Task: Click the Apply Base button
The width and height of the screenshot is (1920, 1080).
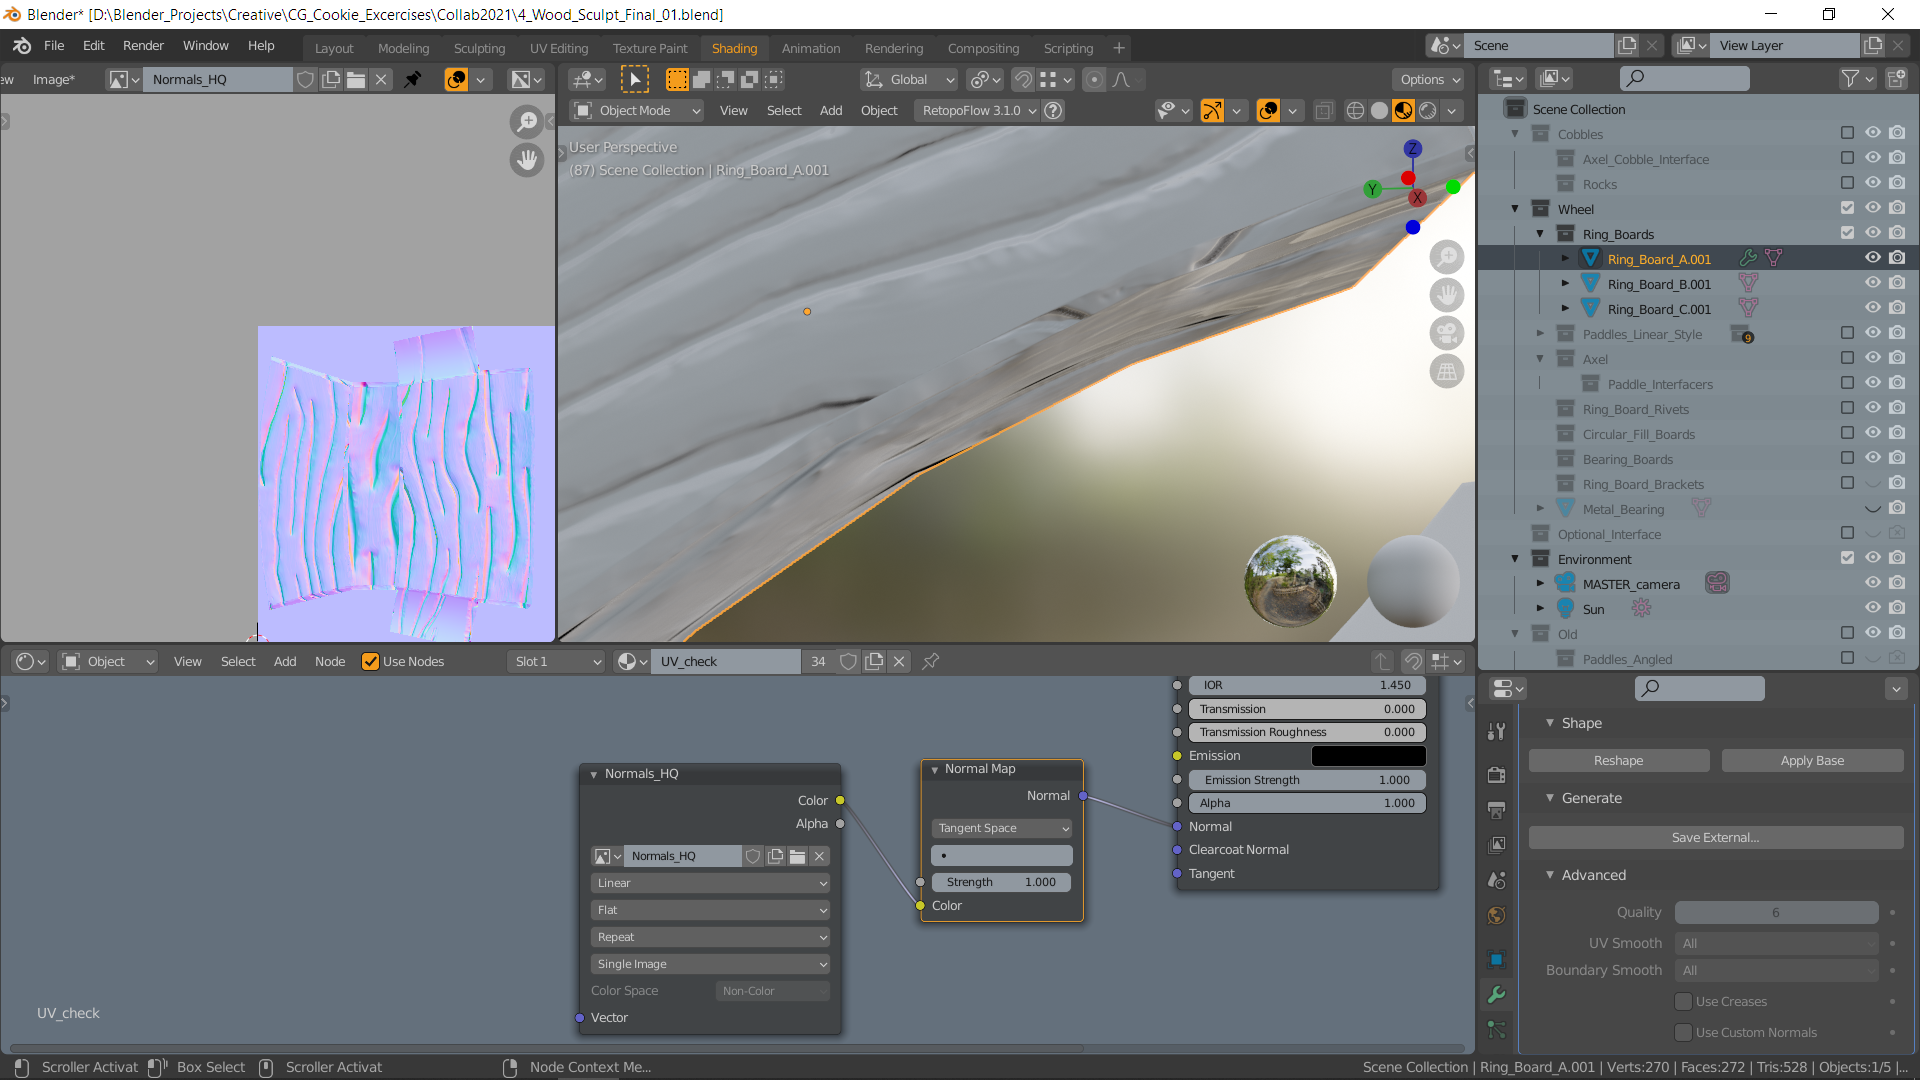Action: coord(1811,761)
